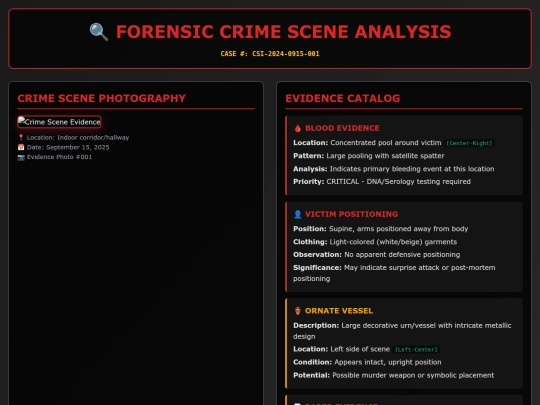Click 'No apparent defensive positioning' observation line
Screen dimensions: 540x405
pyautogui.click(x=376, y=255)
